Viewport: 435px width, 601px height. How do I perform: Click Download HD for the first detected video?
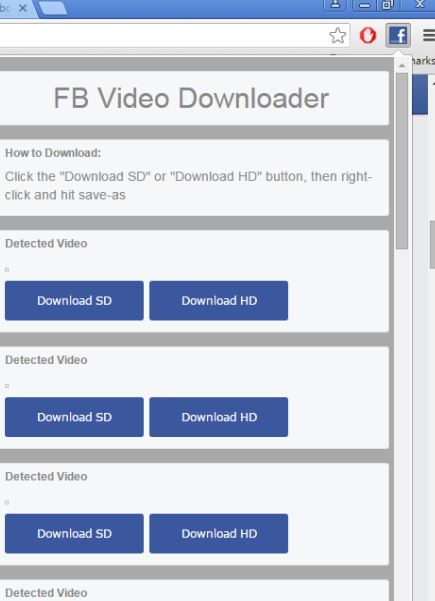coord(218,300)
